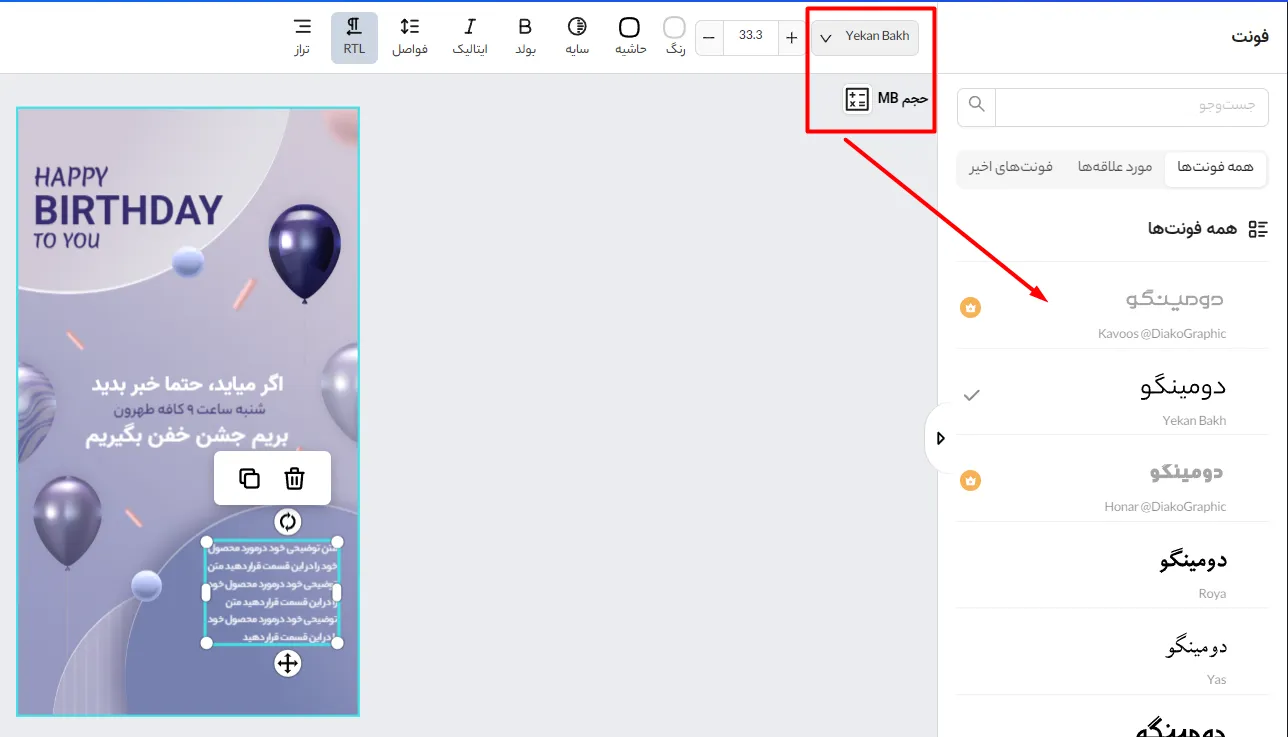Click the selected description text box
The width and height of the screenshot is (1288, 737).
point(272,593)
